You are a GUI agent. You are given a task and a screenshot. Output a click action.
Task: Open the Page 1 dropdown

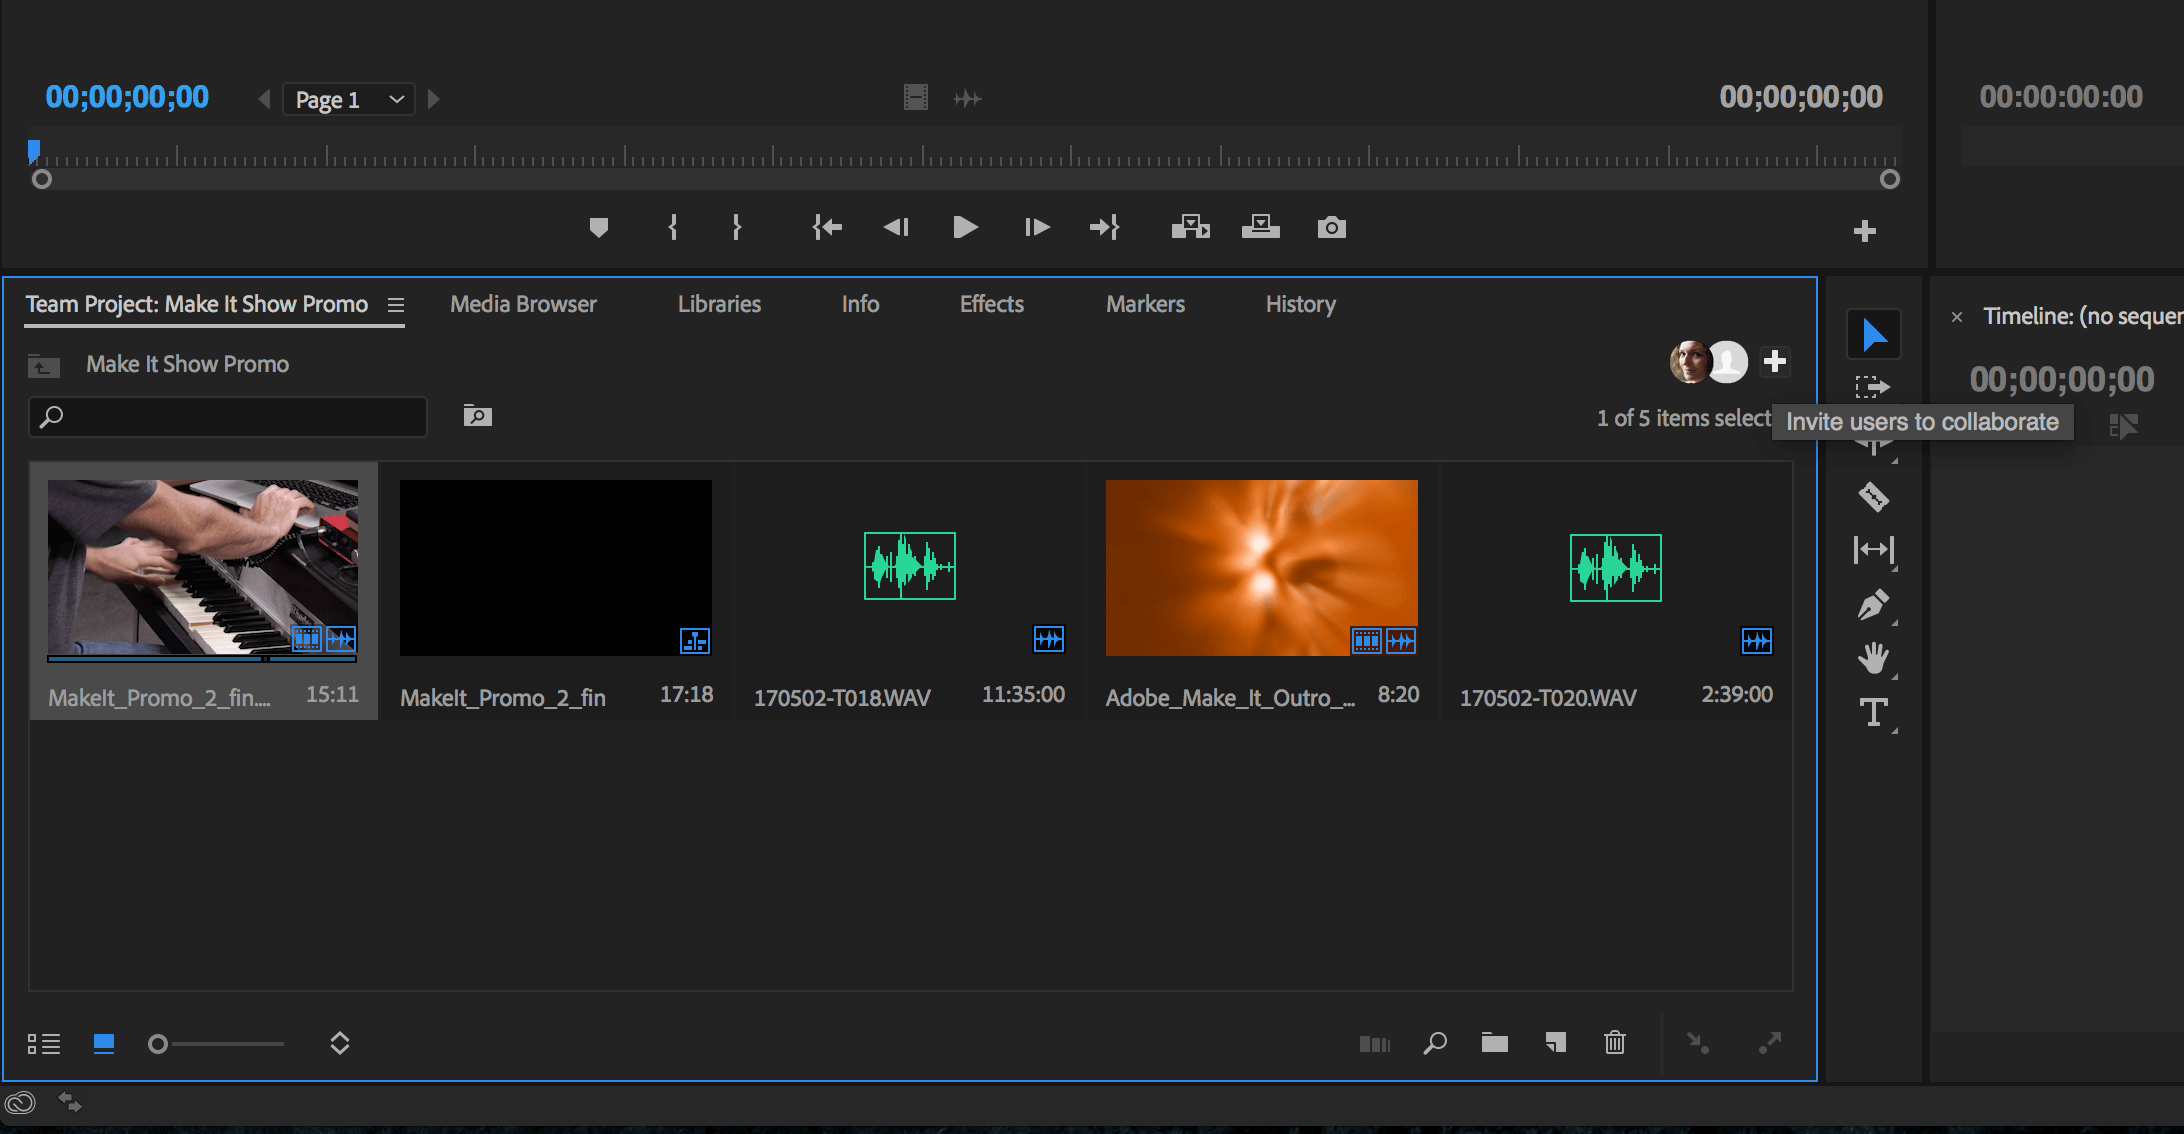(x=348, y=99)
